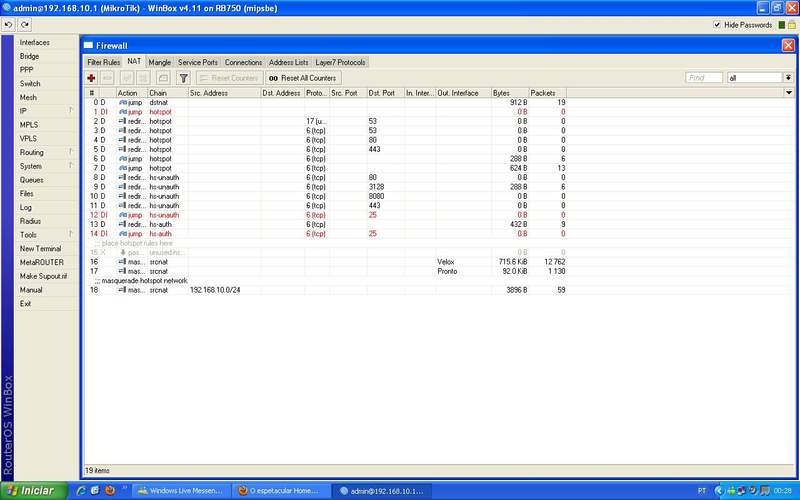Image resolution: width=800 pixels, height=500 pixels.
Task: Click the Comment icon in Firewall toolbar
Action: click(163, 78)
